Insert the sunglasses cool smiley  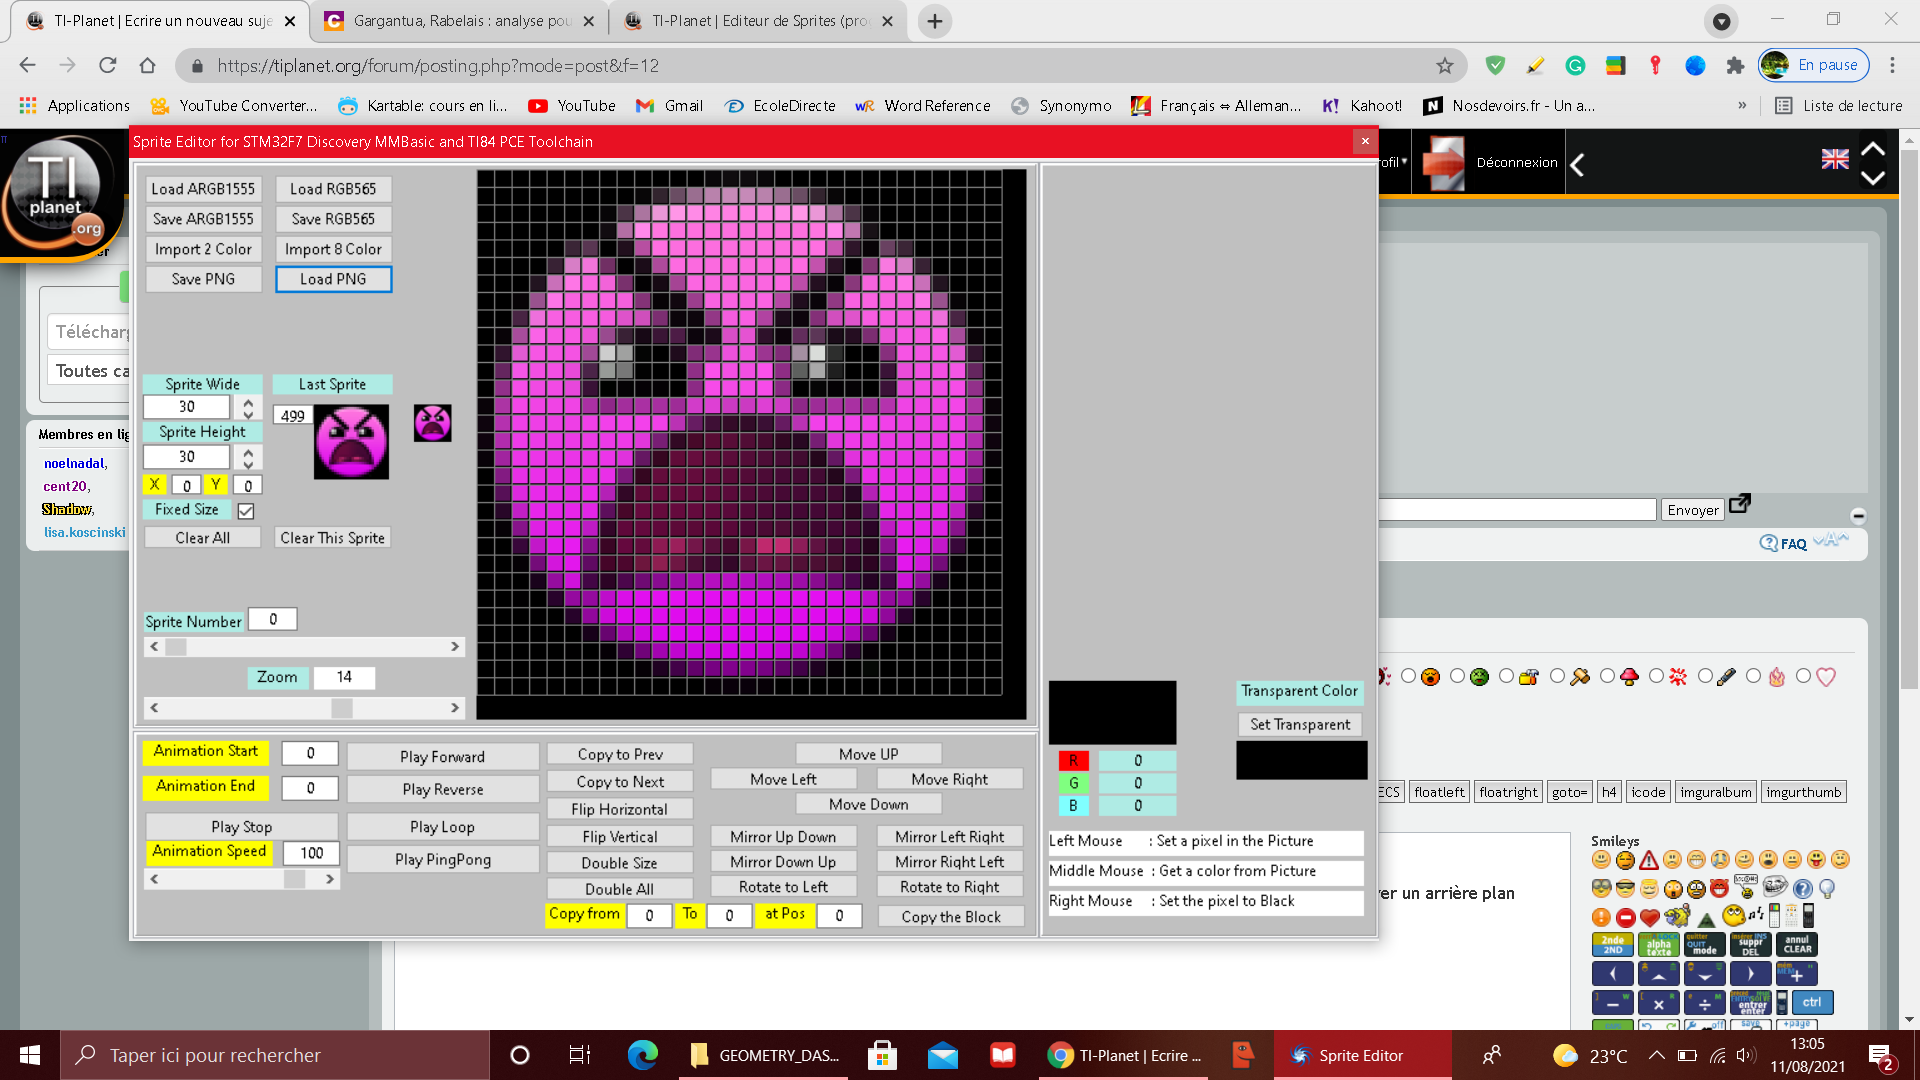tap(1625, 888)
